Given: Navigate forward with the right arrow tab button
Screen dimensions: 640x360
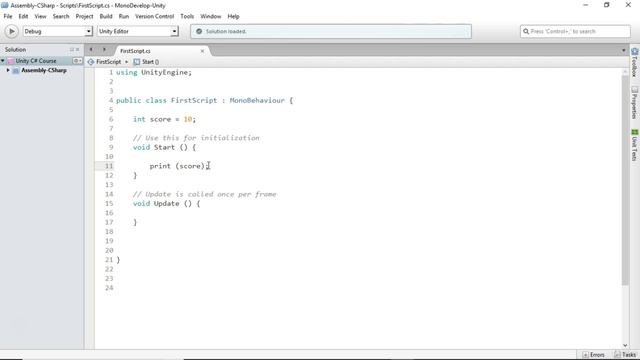Looking at the screenshot, I should (104, 49).
